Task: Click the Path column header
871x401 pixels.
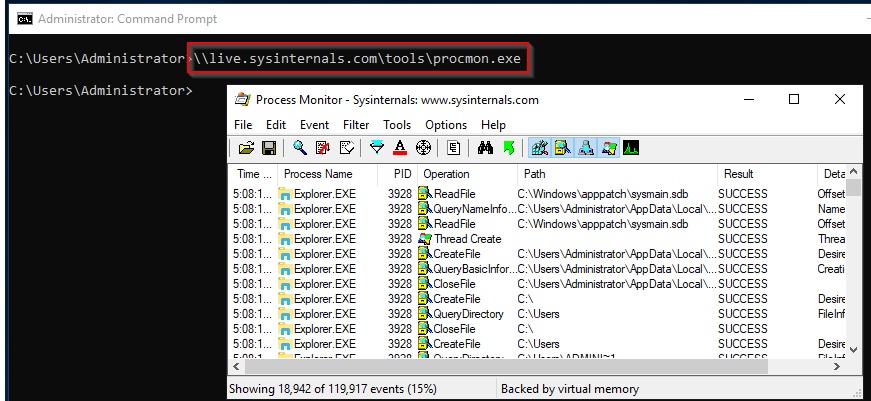Action: tap(617, 174)
